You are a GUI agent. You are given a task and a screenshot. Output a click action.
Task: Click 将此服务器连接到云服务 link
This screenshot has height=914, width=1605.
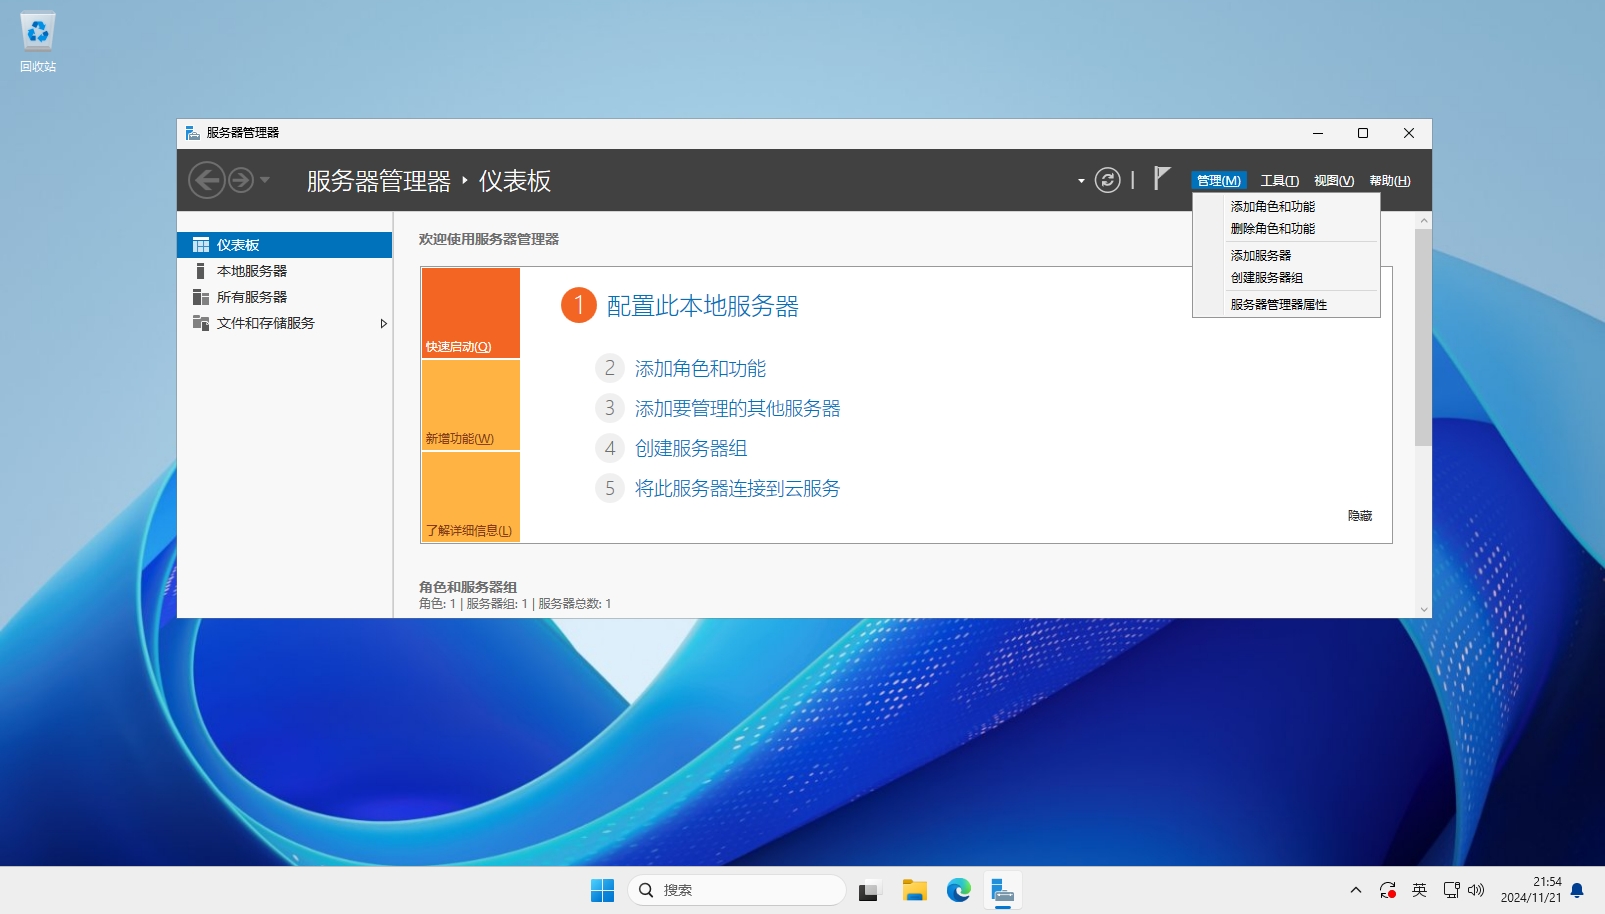click(737, 488)
